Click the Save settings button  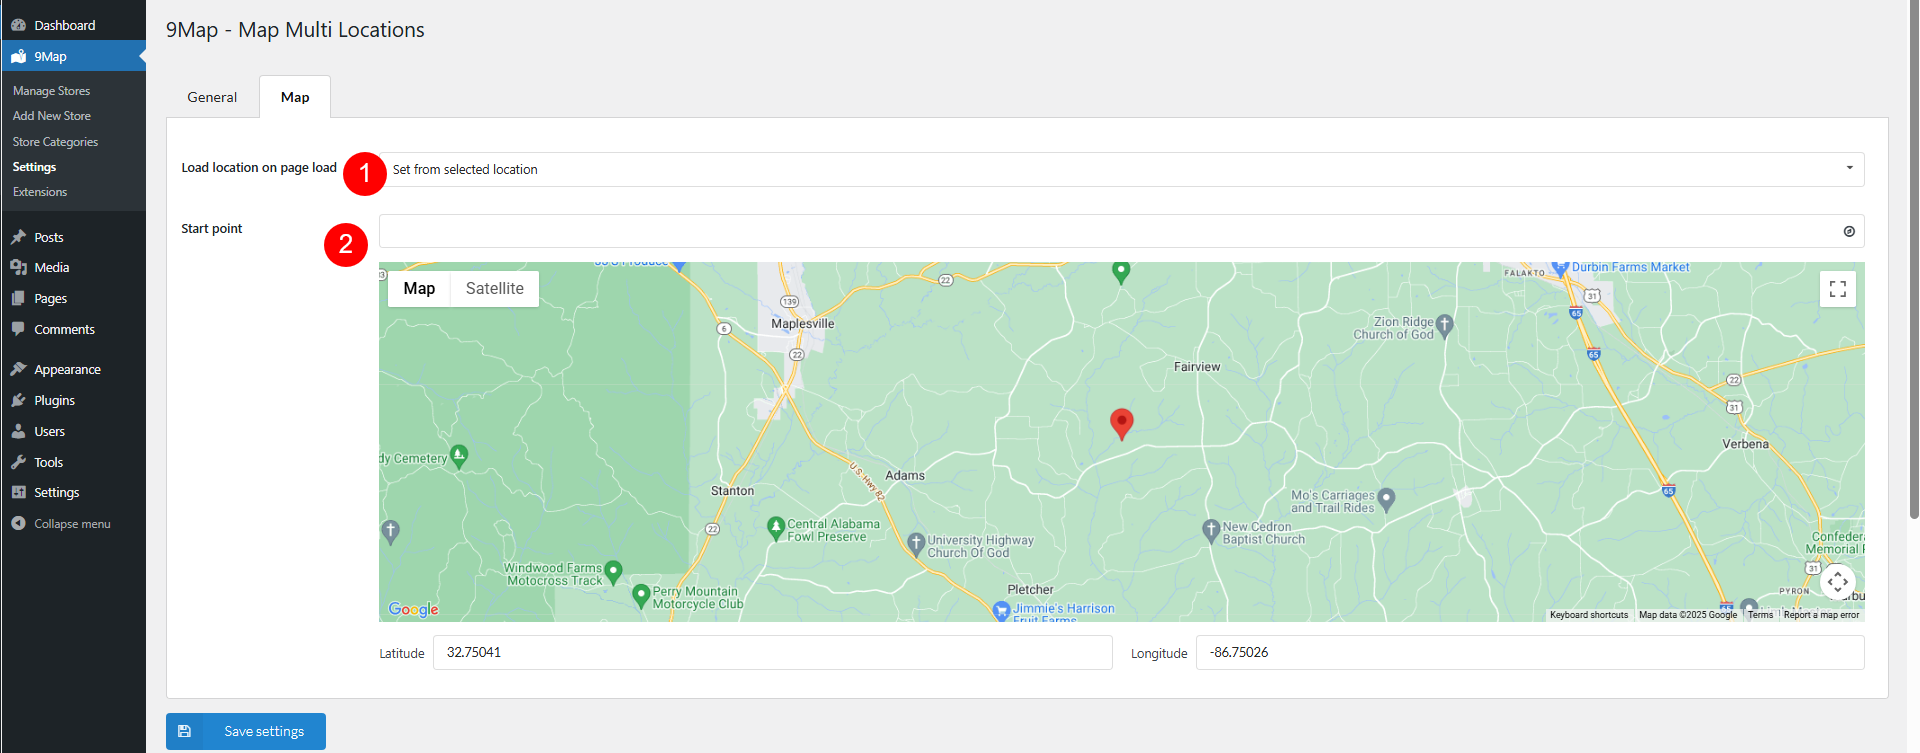pos(246,731)
